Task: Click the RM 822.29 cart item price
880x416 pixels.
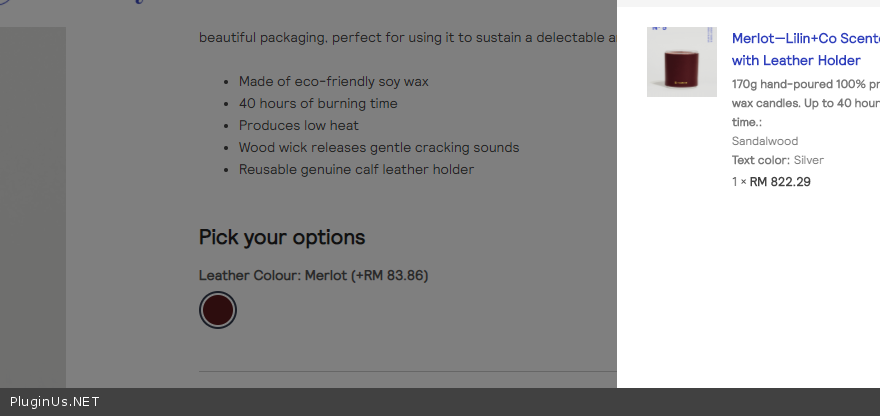Action: pyautogui.click(x=780, y=182)
